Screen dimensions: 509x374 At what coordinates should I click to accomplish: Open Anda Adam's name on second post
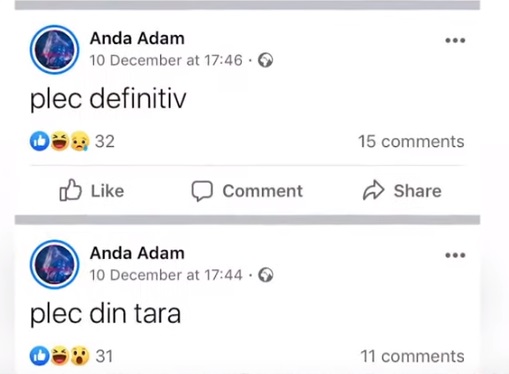click(137, 253)
